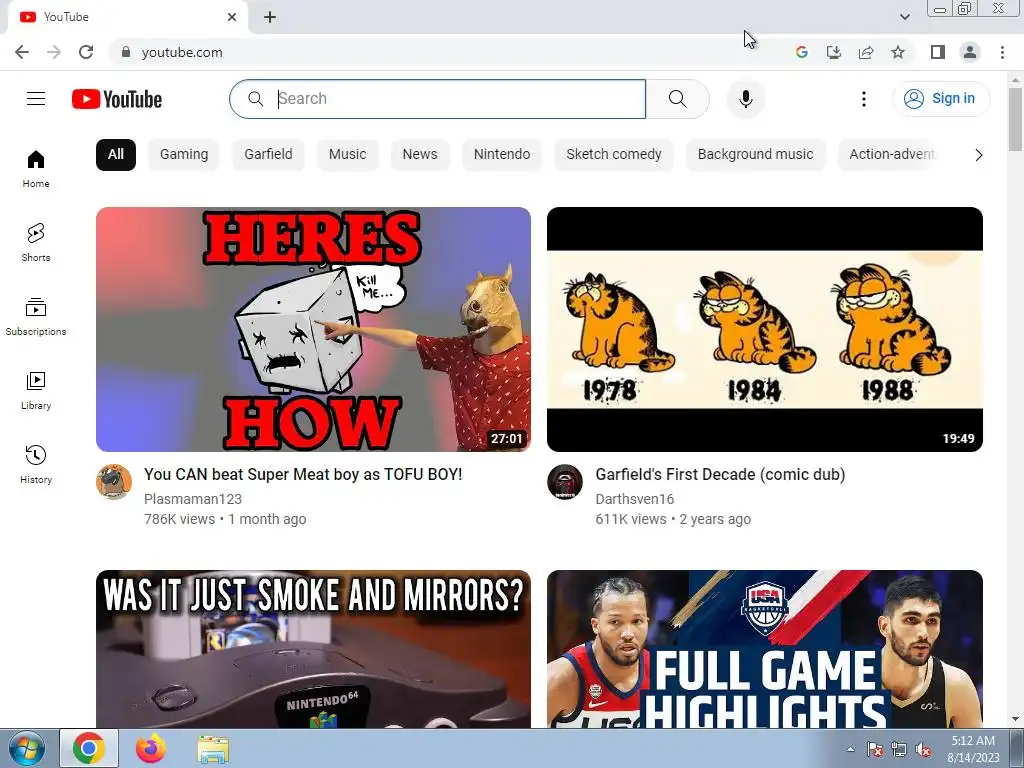The width and height of the screenshot is (1024, 768).
Task: Open Subscriptions from sidebar
Action: click(36, 317)
